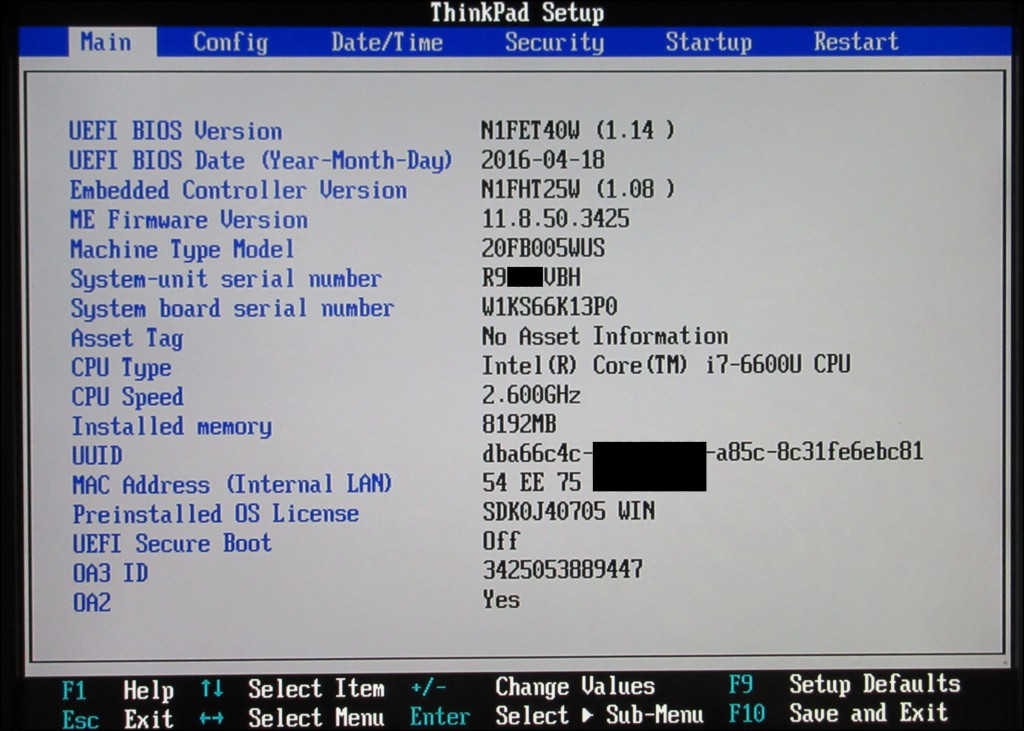Click the F1 Help key hint
The width and height of the screenshot is (1024, 731).
pos(118,690)
